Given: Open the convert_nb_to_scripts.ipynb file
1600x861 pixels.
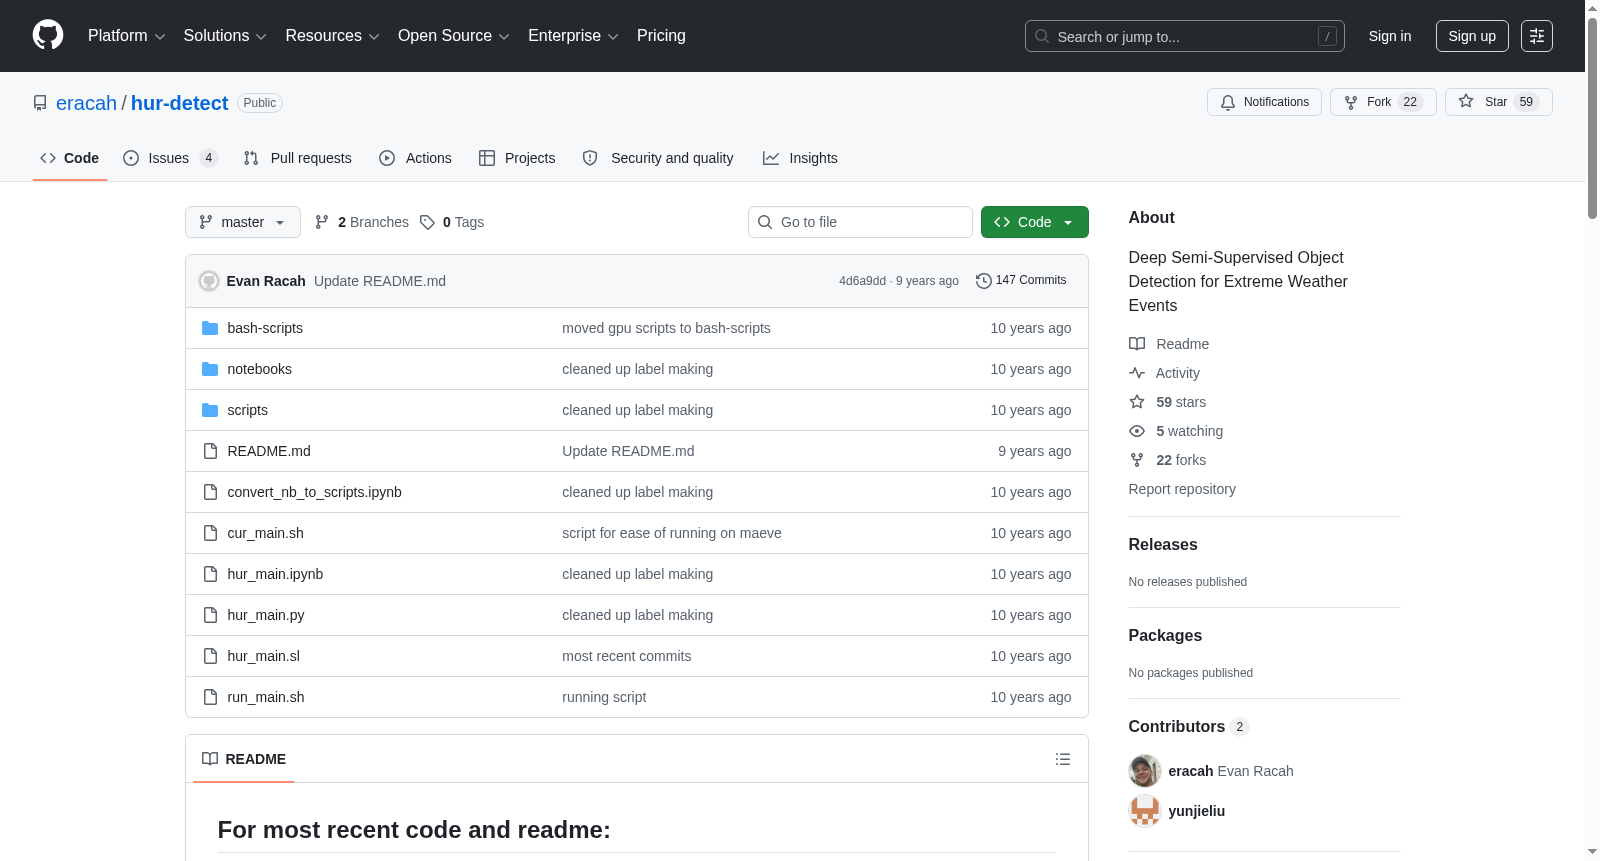Looking at the screenshot, I should coord(314,492).
